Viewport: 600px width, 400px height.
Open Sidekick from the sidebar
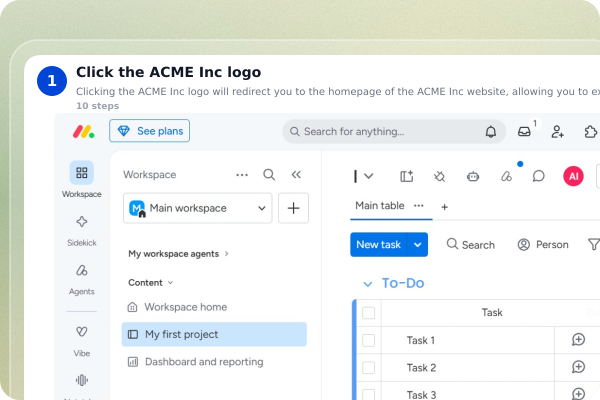82,231
